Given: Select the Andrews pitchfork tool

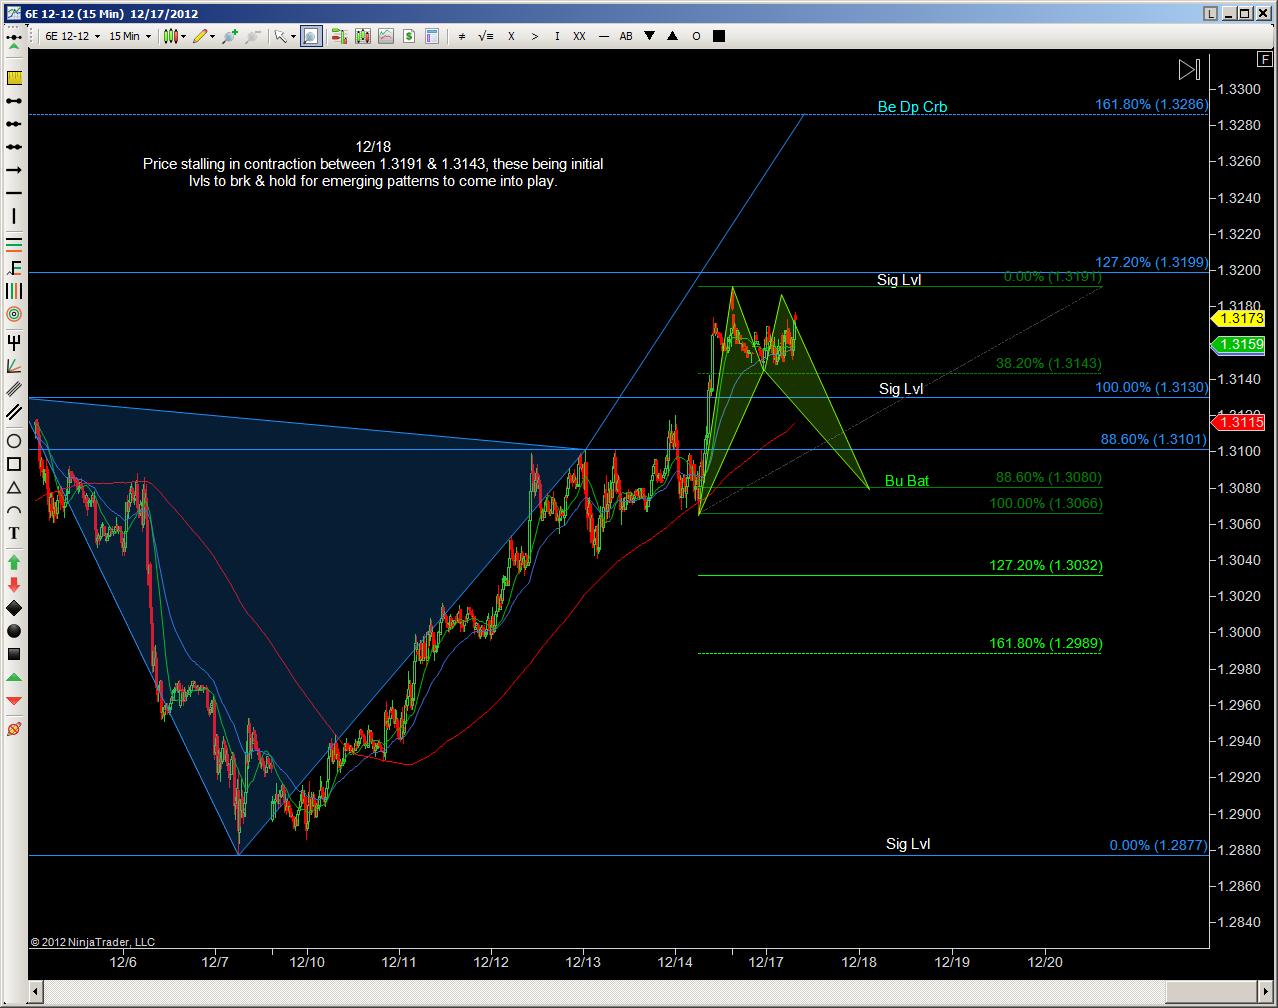Looking at the screenshot, I should click(x=14, y=342).
